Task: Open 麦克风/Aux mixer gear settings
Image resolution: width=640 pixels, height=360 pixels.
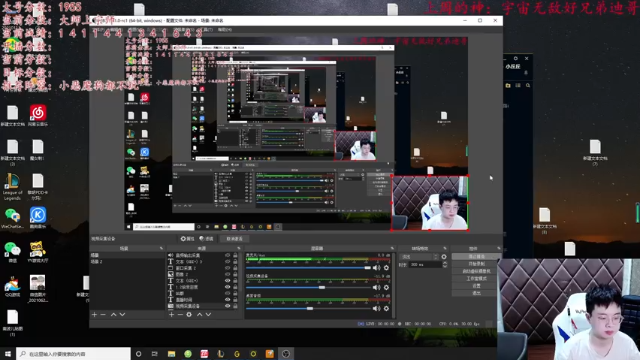Action: (386, 268)
